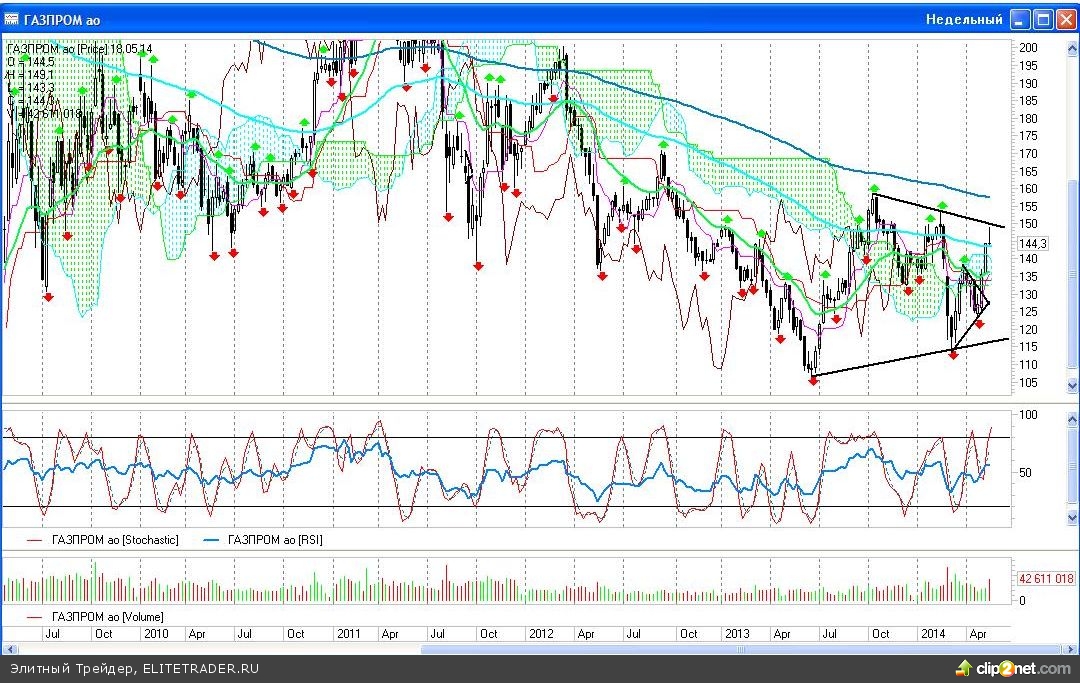Select the ГАЗПРОМ ао [RSI] legend entry
Image resolution: width=1080 pixels, height=683 pixels.
point(275,539)
